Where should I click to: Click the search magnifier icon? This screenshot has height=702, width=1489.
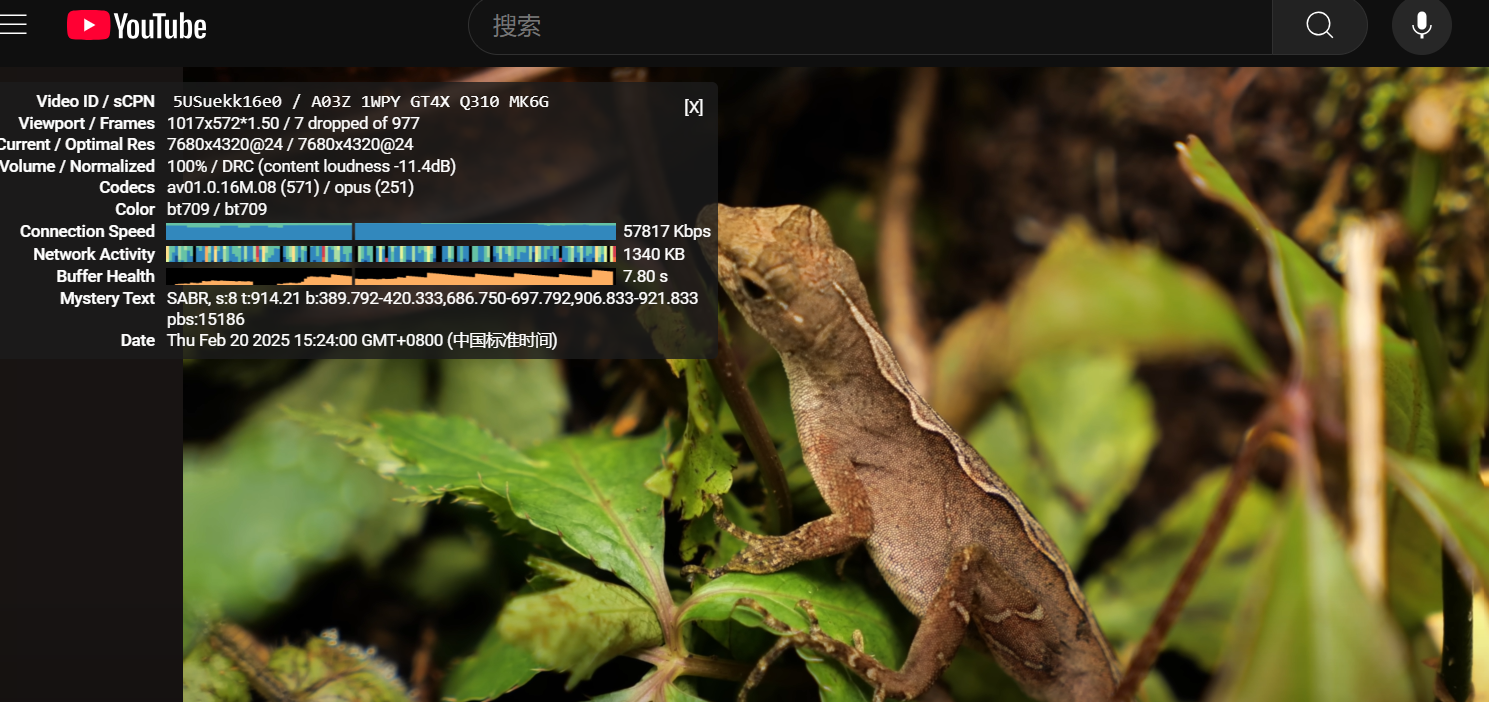coord(1319,26)
